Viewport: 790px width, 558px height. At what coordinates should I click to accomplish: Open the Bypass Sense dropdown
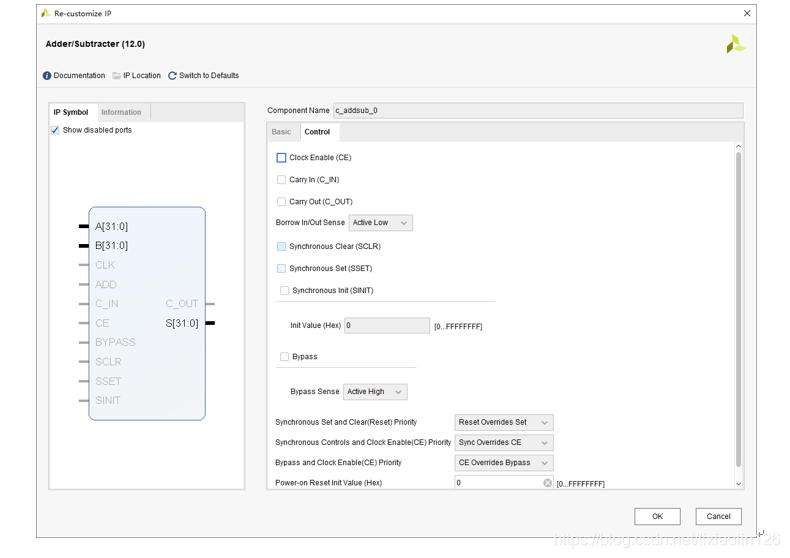click(x=375, y=392)
